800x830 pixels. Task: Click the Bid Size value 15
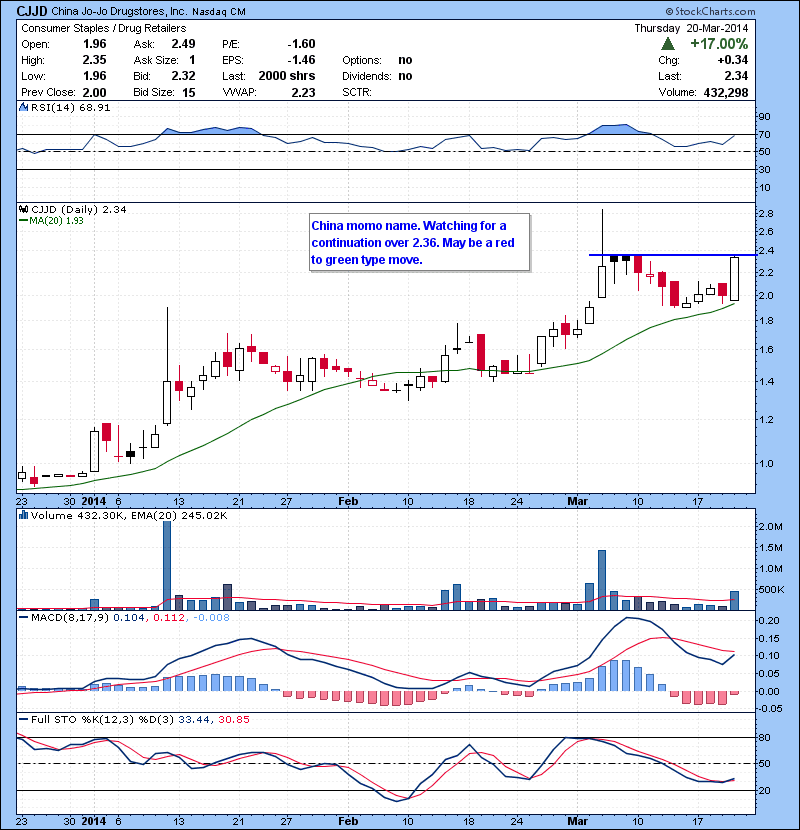pyautogui.click(x=188, y=92)
